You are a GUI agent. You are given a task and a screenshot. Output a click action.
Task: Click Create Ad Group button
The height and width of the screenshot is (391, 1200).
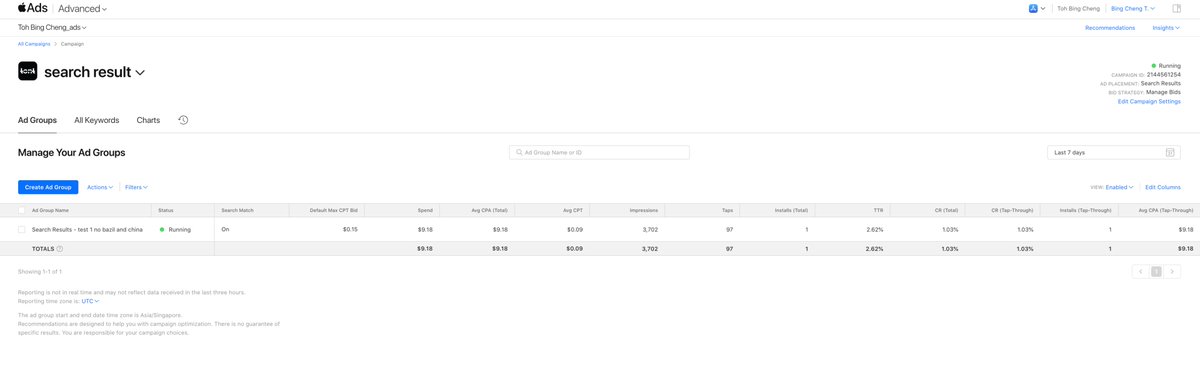pyautogui.click(x=48, y=187)
